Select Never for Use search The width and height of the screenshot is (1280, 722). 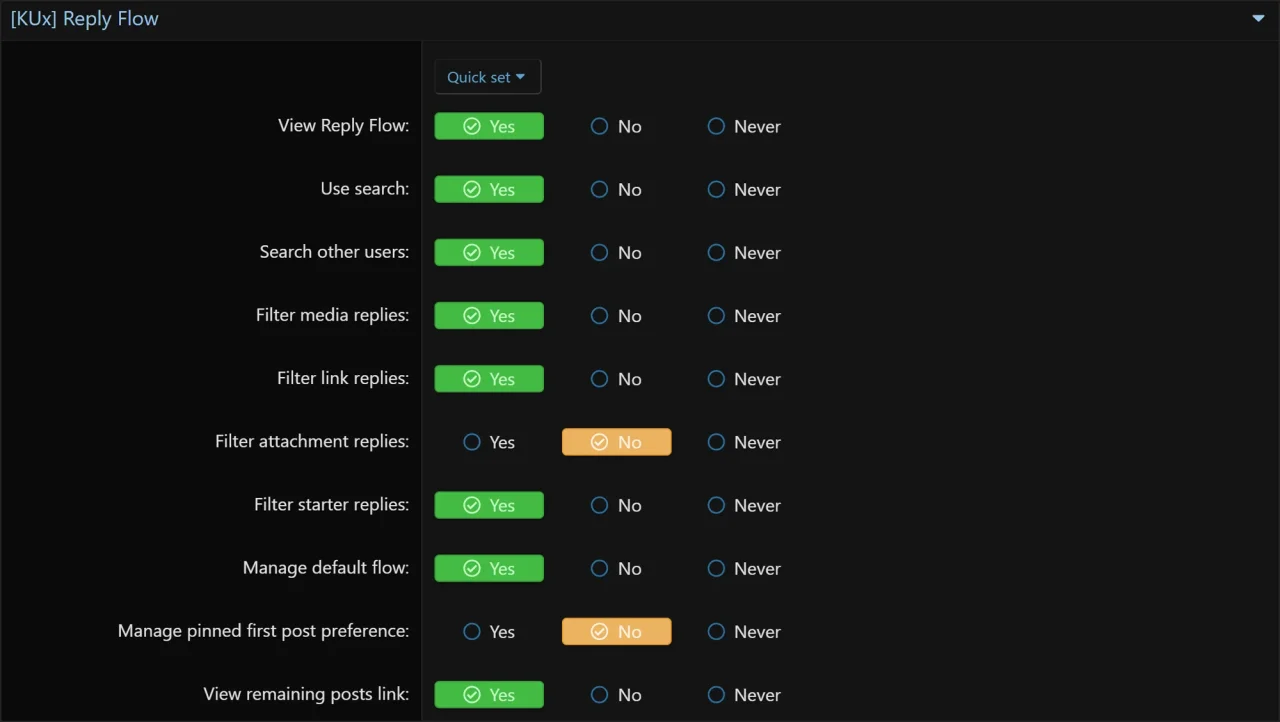pos(744,189)
